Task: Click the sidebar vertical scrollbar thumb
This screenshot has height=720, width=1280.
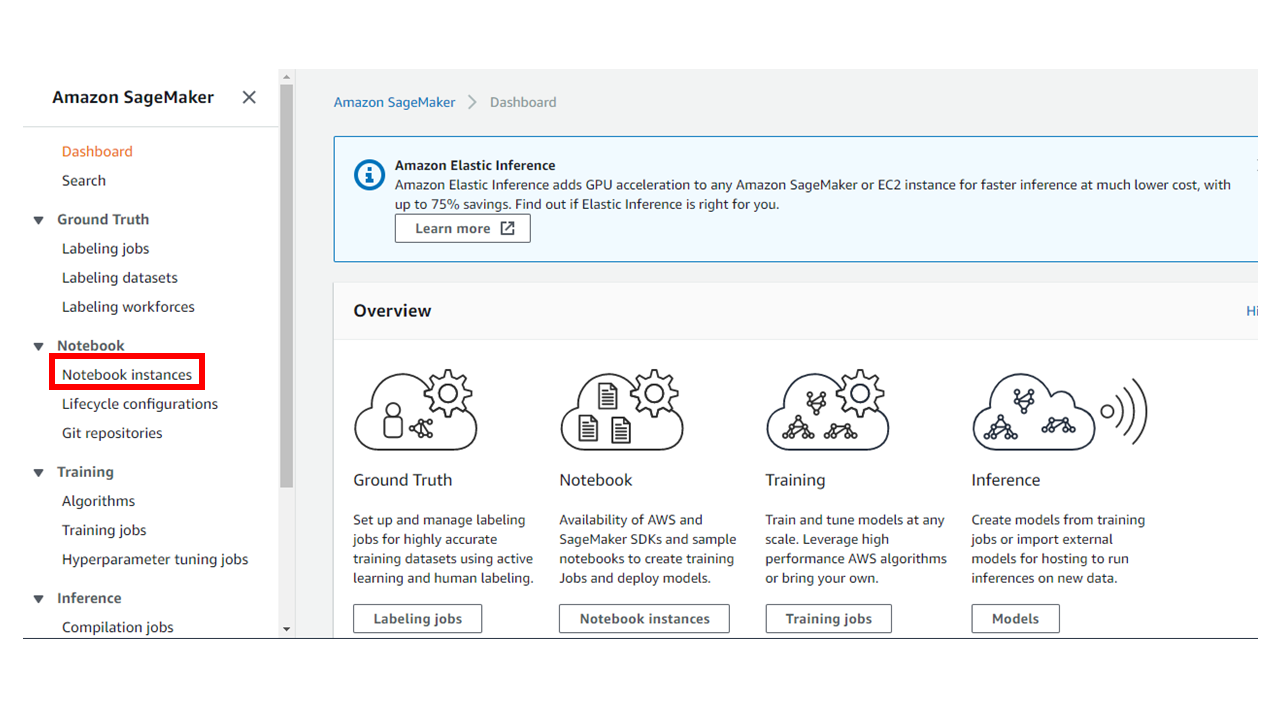Action: (287, 286)
